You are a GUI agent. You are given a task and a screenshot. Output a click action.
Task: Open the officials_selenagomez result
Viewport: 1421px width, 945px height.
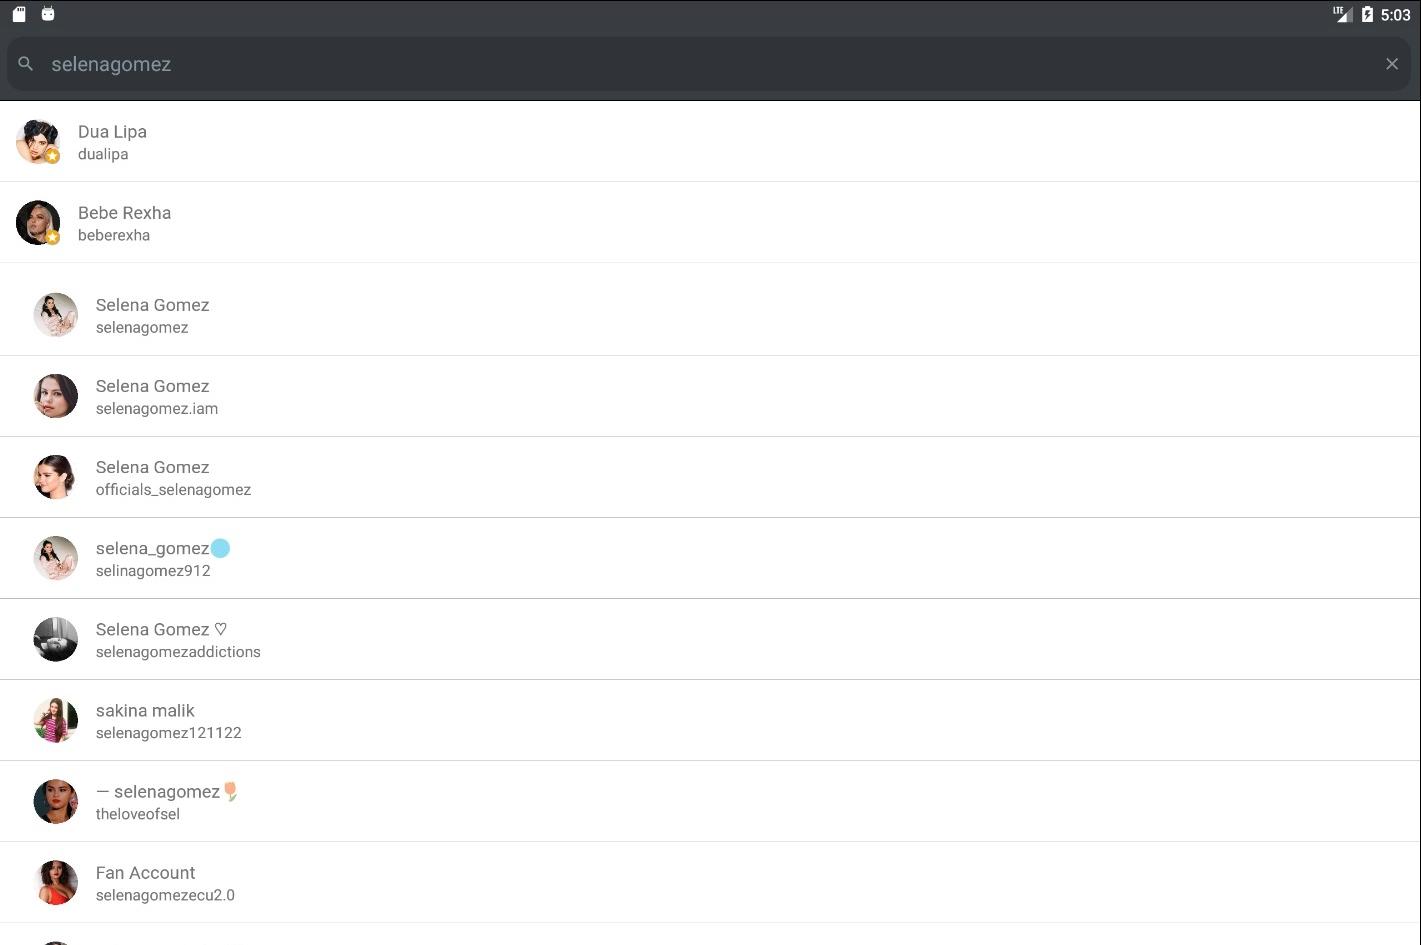[x=710, y=477]
